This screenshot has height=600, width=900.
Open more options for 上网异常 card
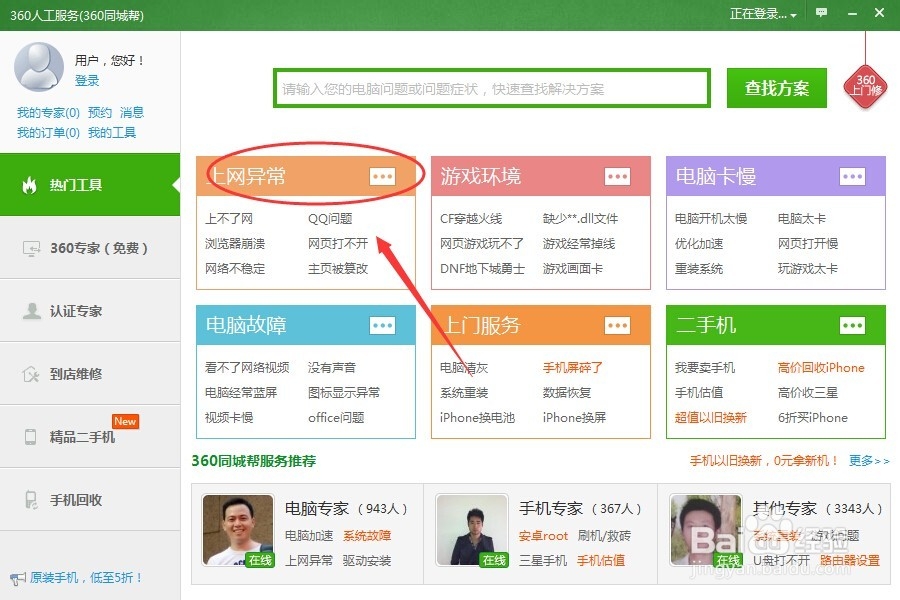click(x=382, y=176)
